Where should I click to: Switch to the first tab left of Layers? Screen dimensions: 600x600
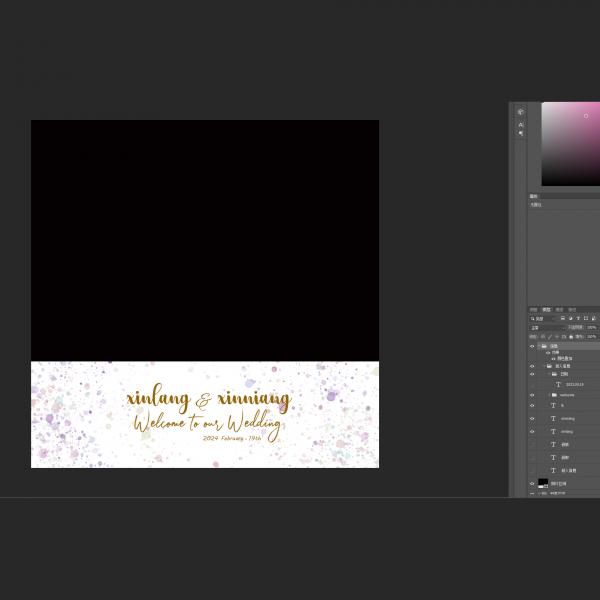point(534,309)
